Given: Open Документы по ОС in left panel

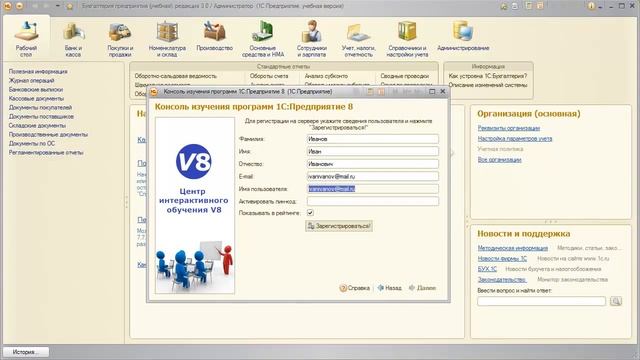Looking at the screenshot, I should pos(32,143).
